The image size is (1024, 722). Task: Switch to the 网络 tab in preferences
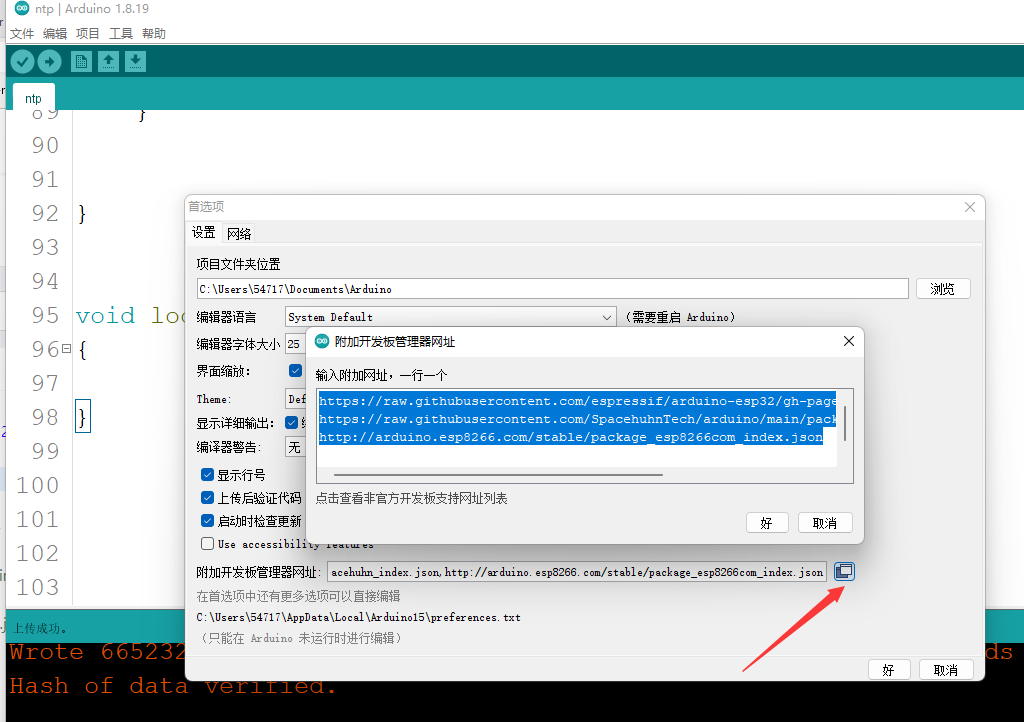[x=239, y=233]
